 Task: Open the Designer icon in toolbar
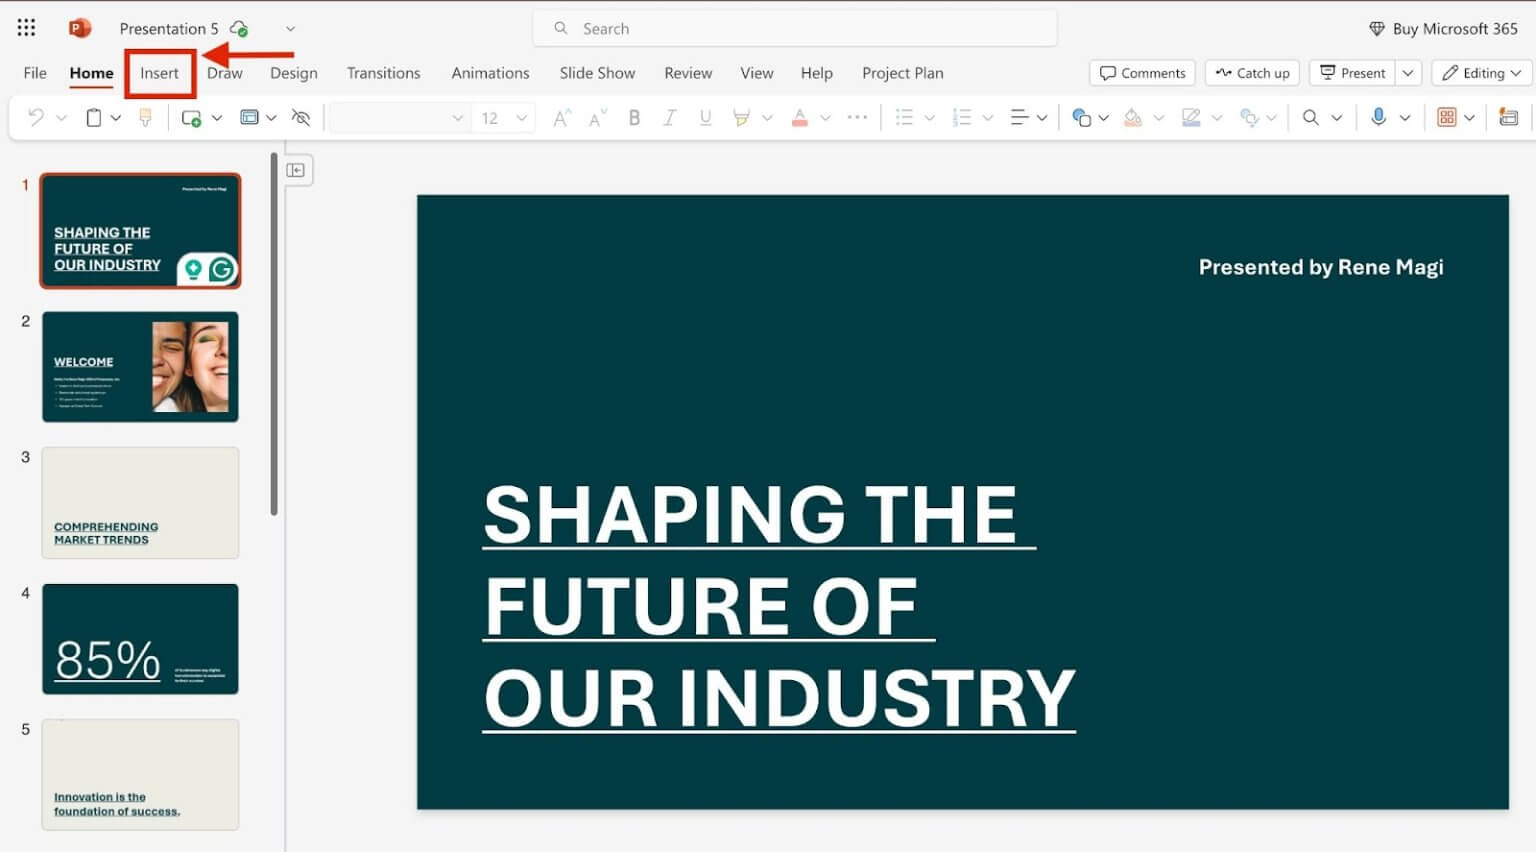pyautogui.click(x=1508, y=117)
